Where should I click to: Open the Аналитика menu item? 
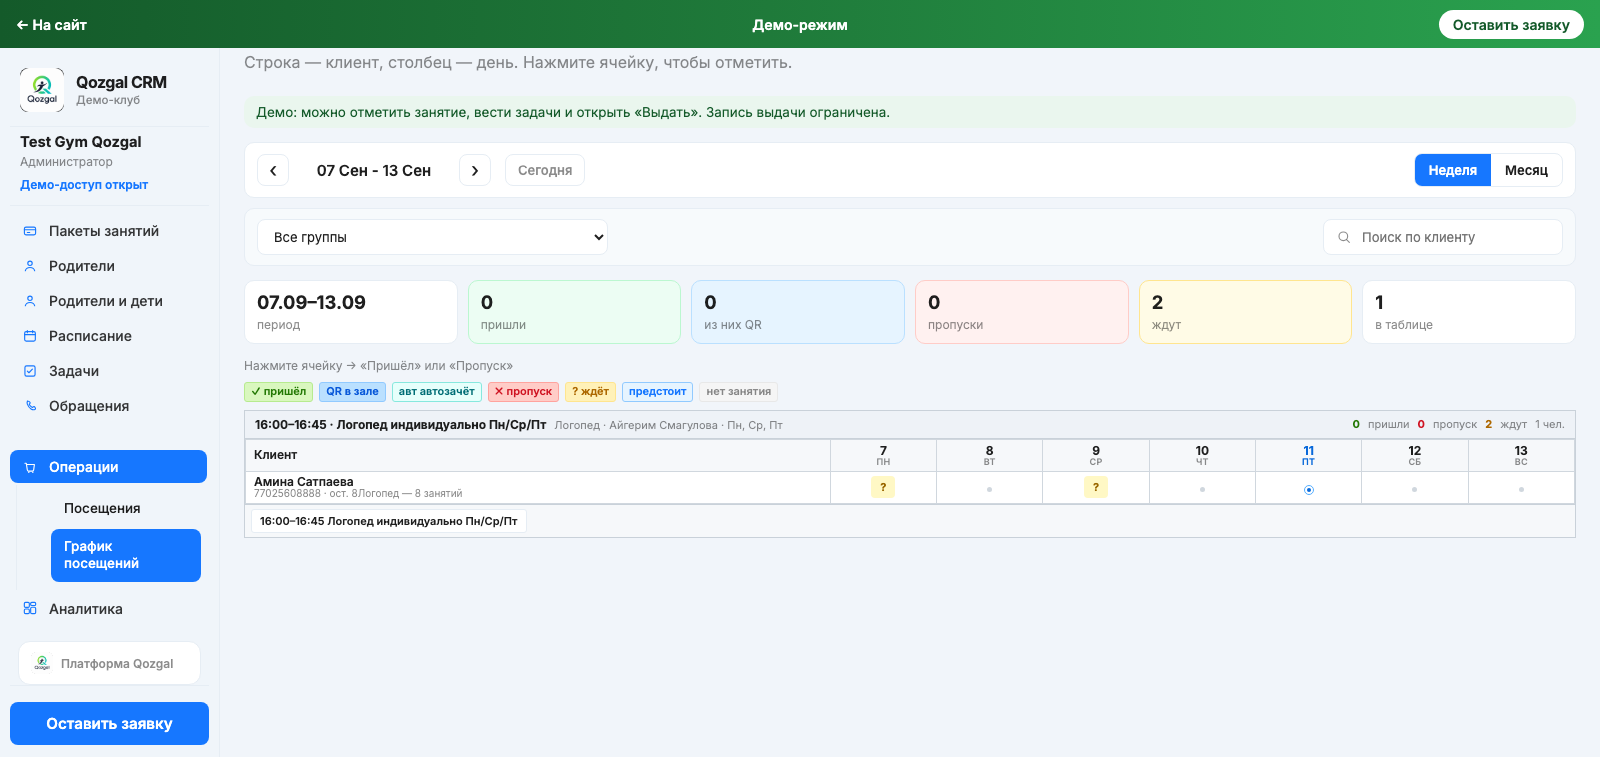[x=108, y=609]
